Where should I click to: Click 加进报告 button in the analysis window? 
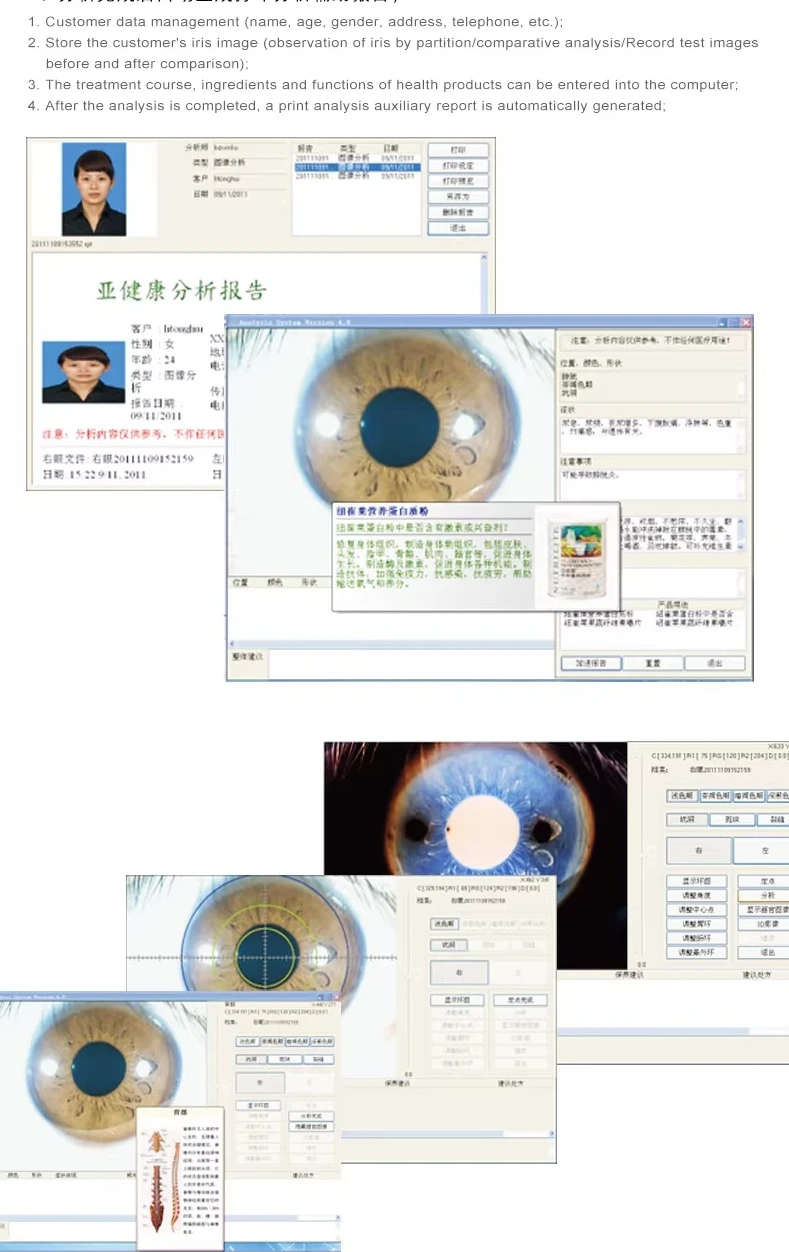click(591, 662)
